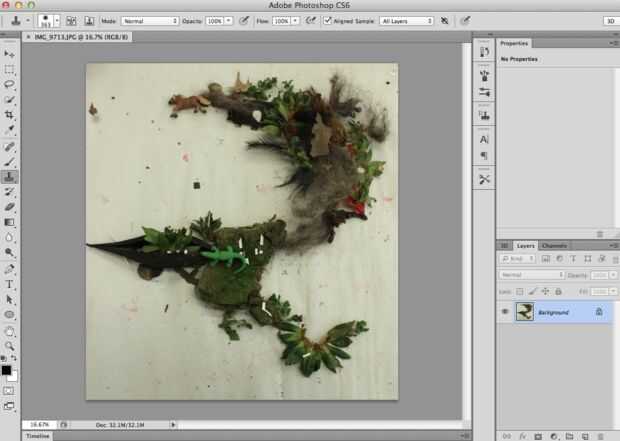Select the Pen tool
Screen dimensions: 620x441
click(x=9, y=269)
